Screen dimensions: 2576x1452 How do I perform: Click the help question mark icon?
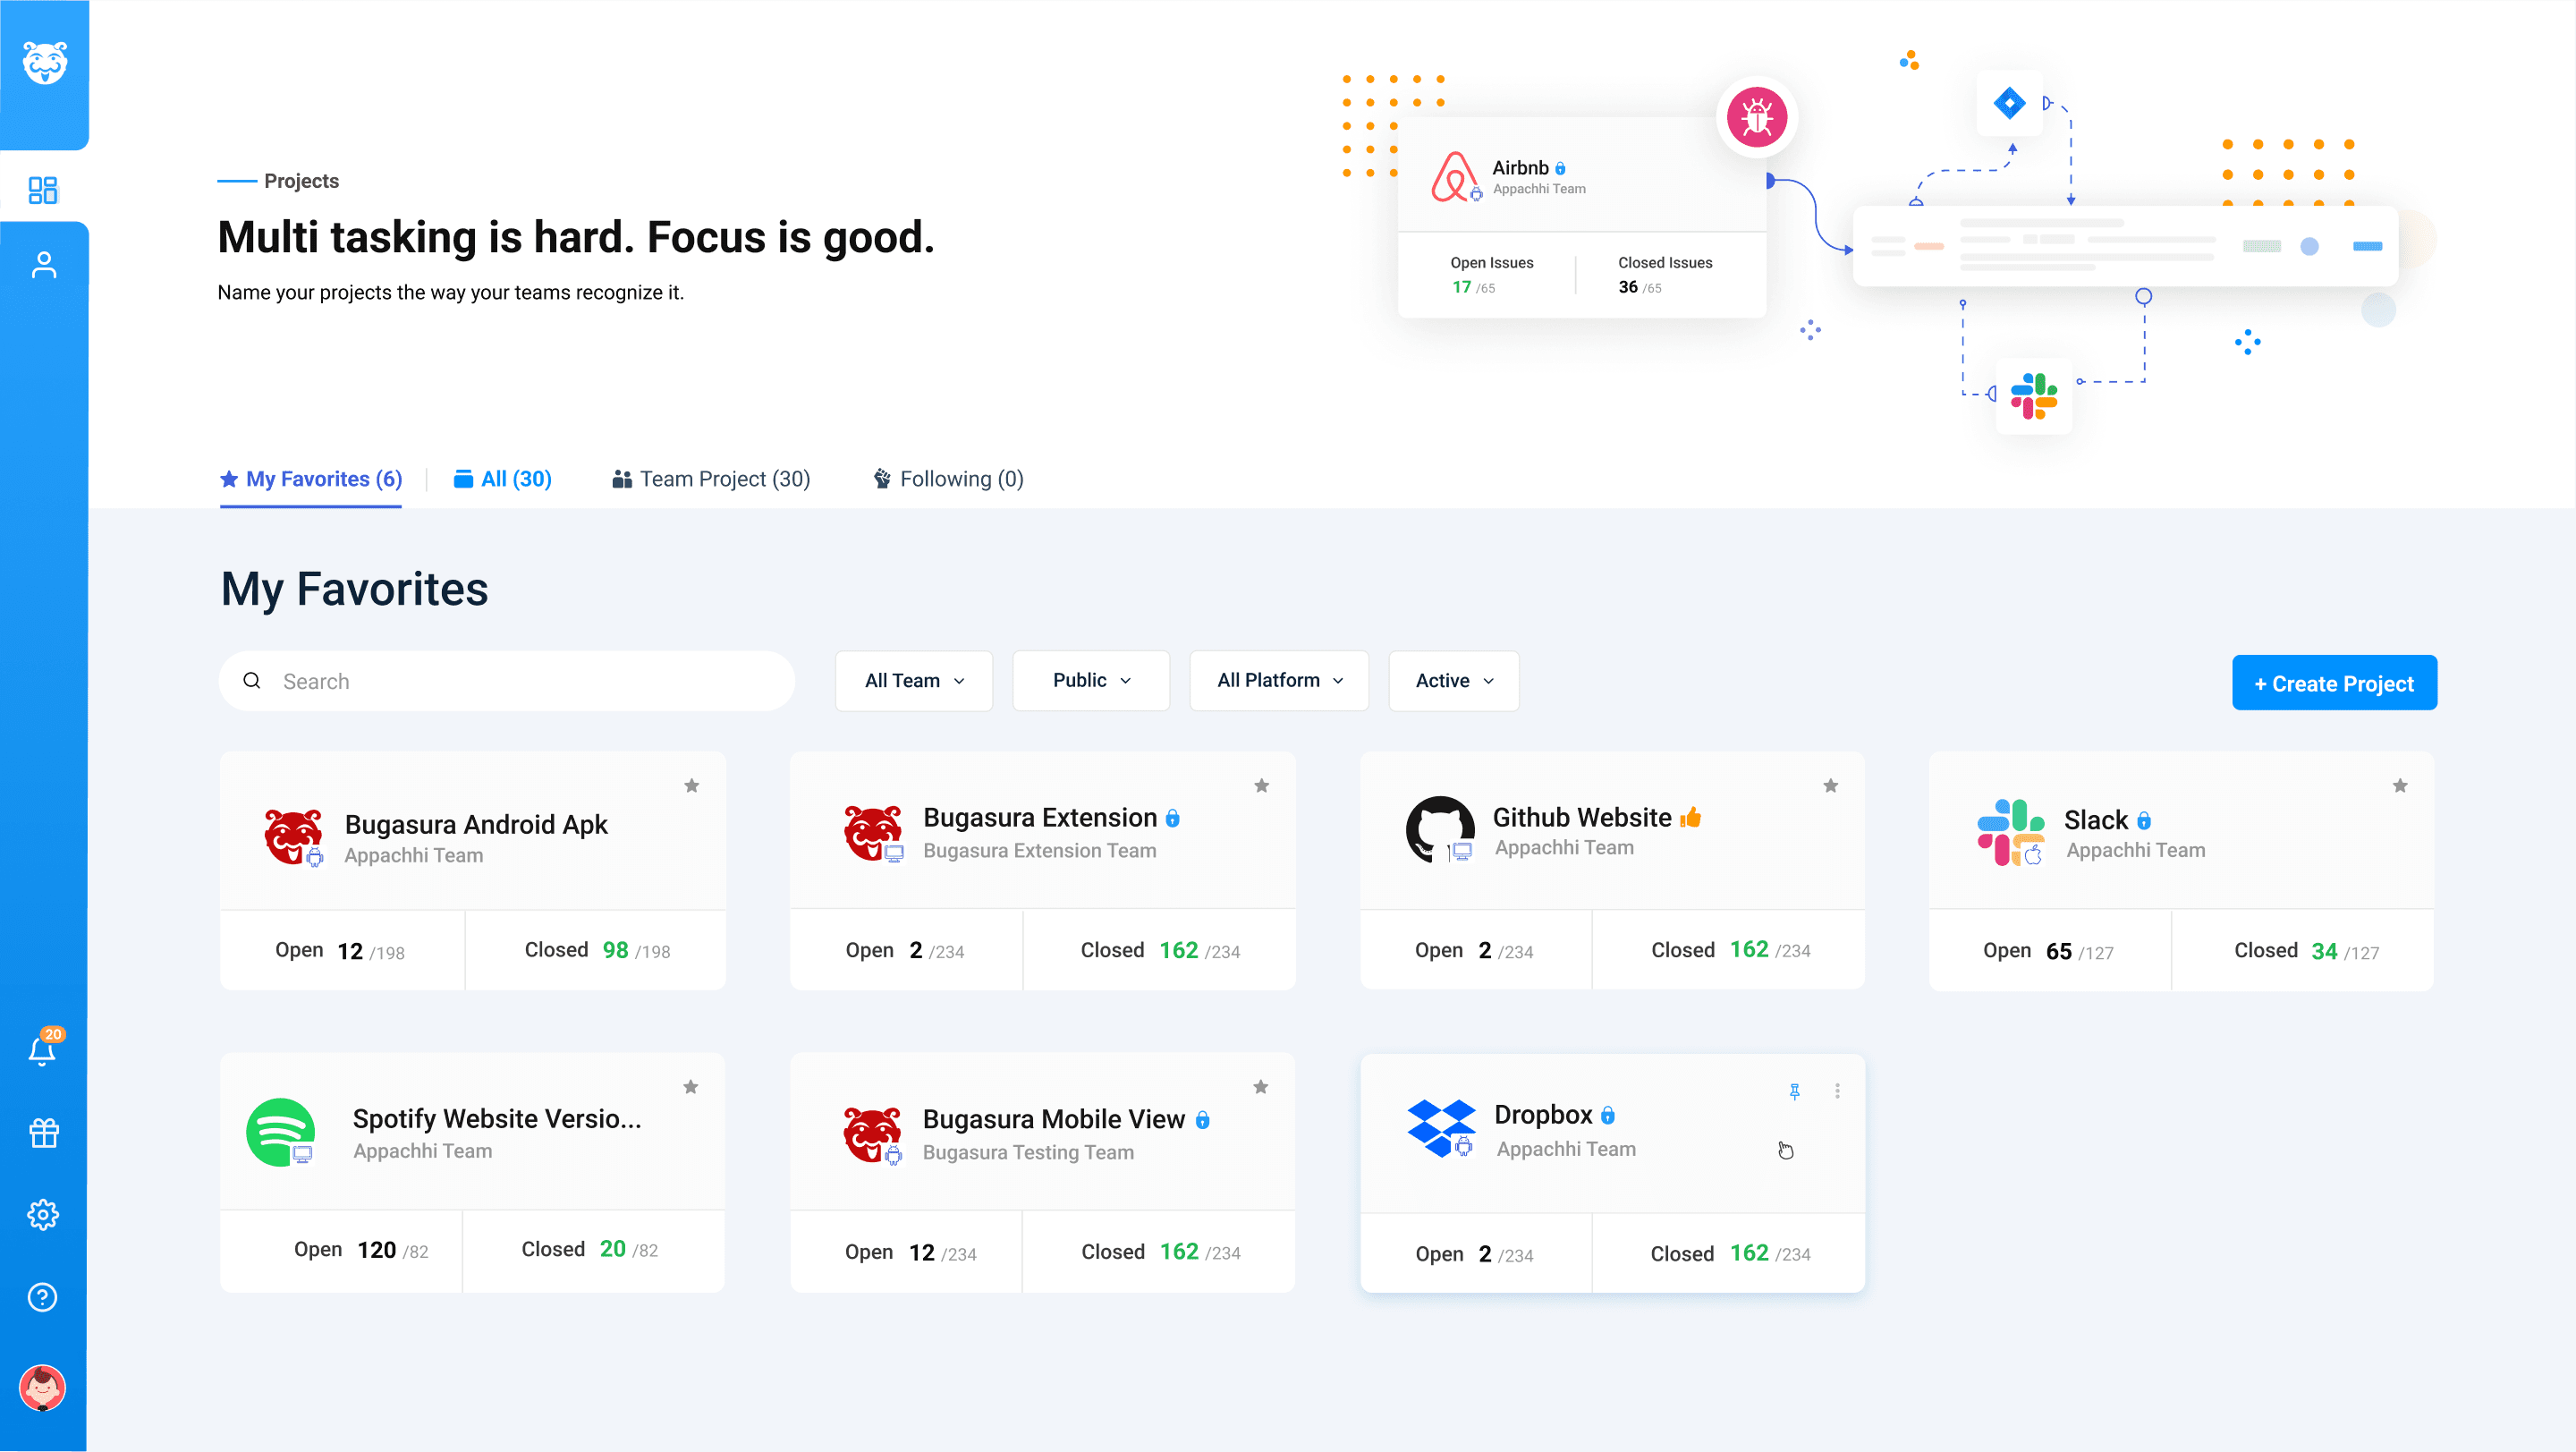pos(43,1297)
